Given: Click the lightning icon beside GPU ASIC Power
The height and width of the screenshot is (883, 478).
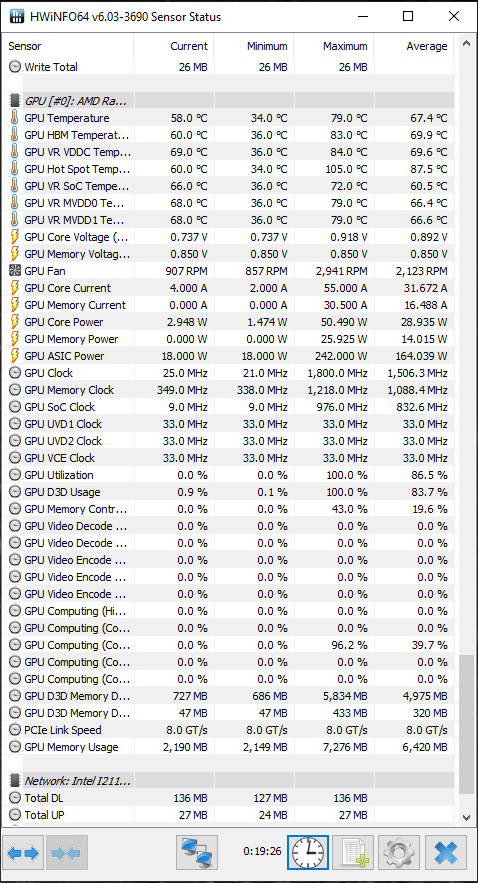Looking at the screenshot, I should pyautogui.click(x=15, y=356).
